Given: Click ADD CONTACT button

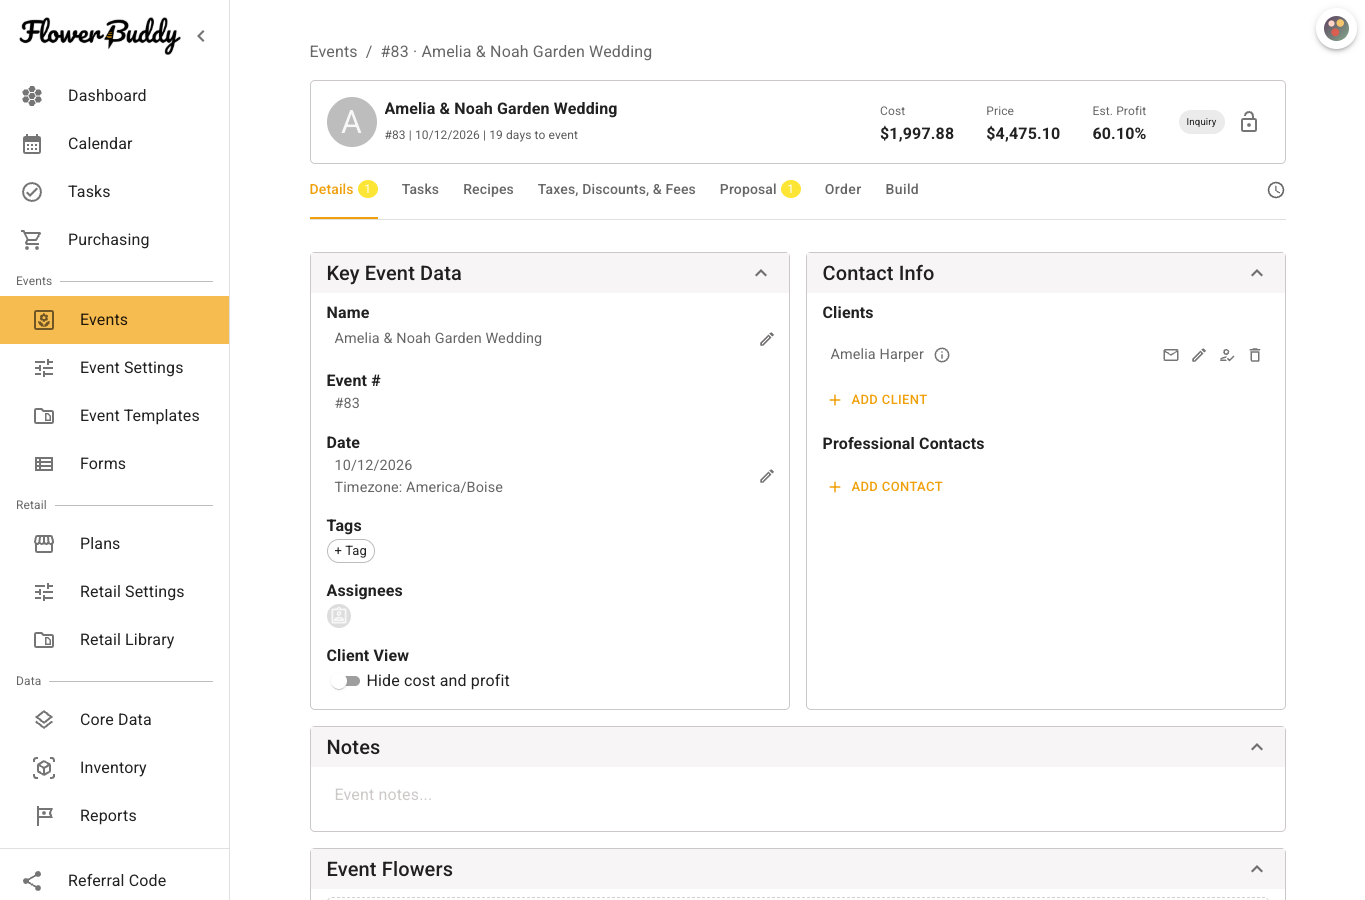Looking at the screenshot, I should (886, 487).
